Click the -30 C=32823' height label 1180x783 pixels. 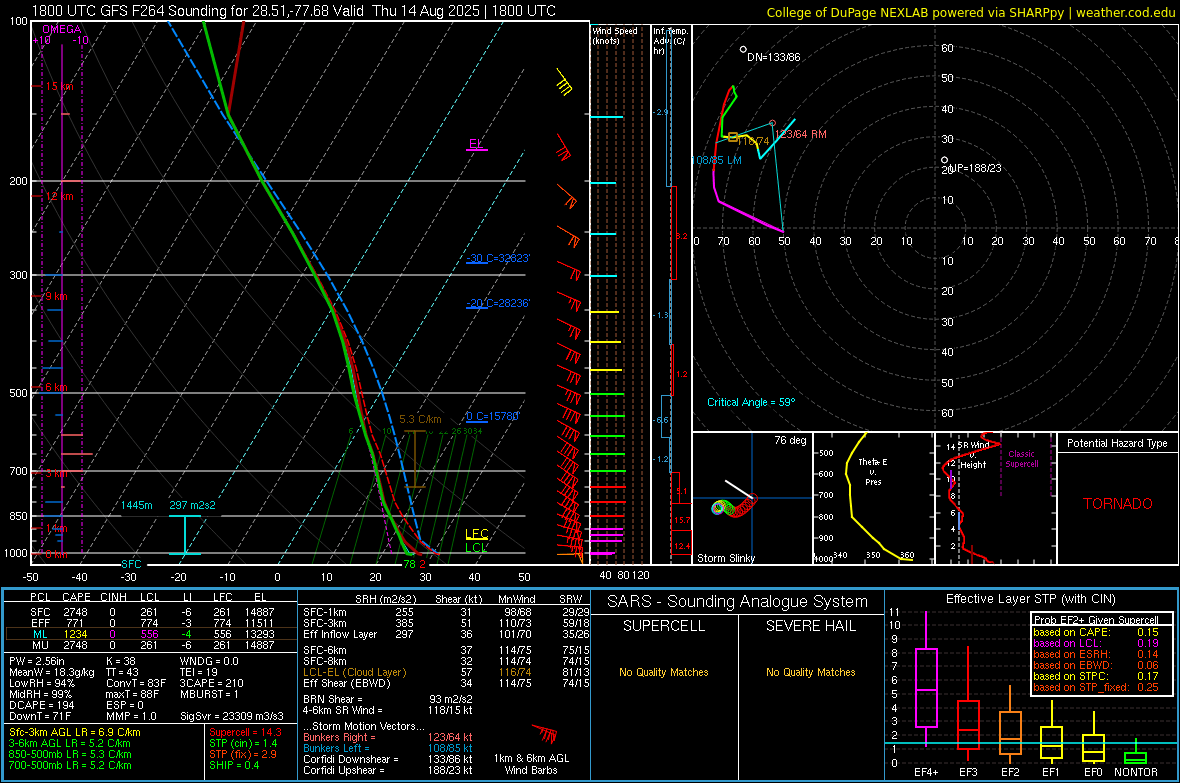click(x=498, y=258)
